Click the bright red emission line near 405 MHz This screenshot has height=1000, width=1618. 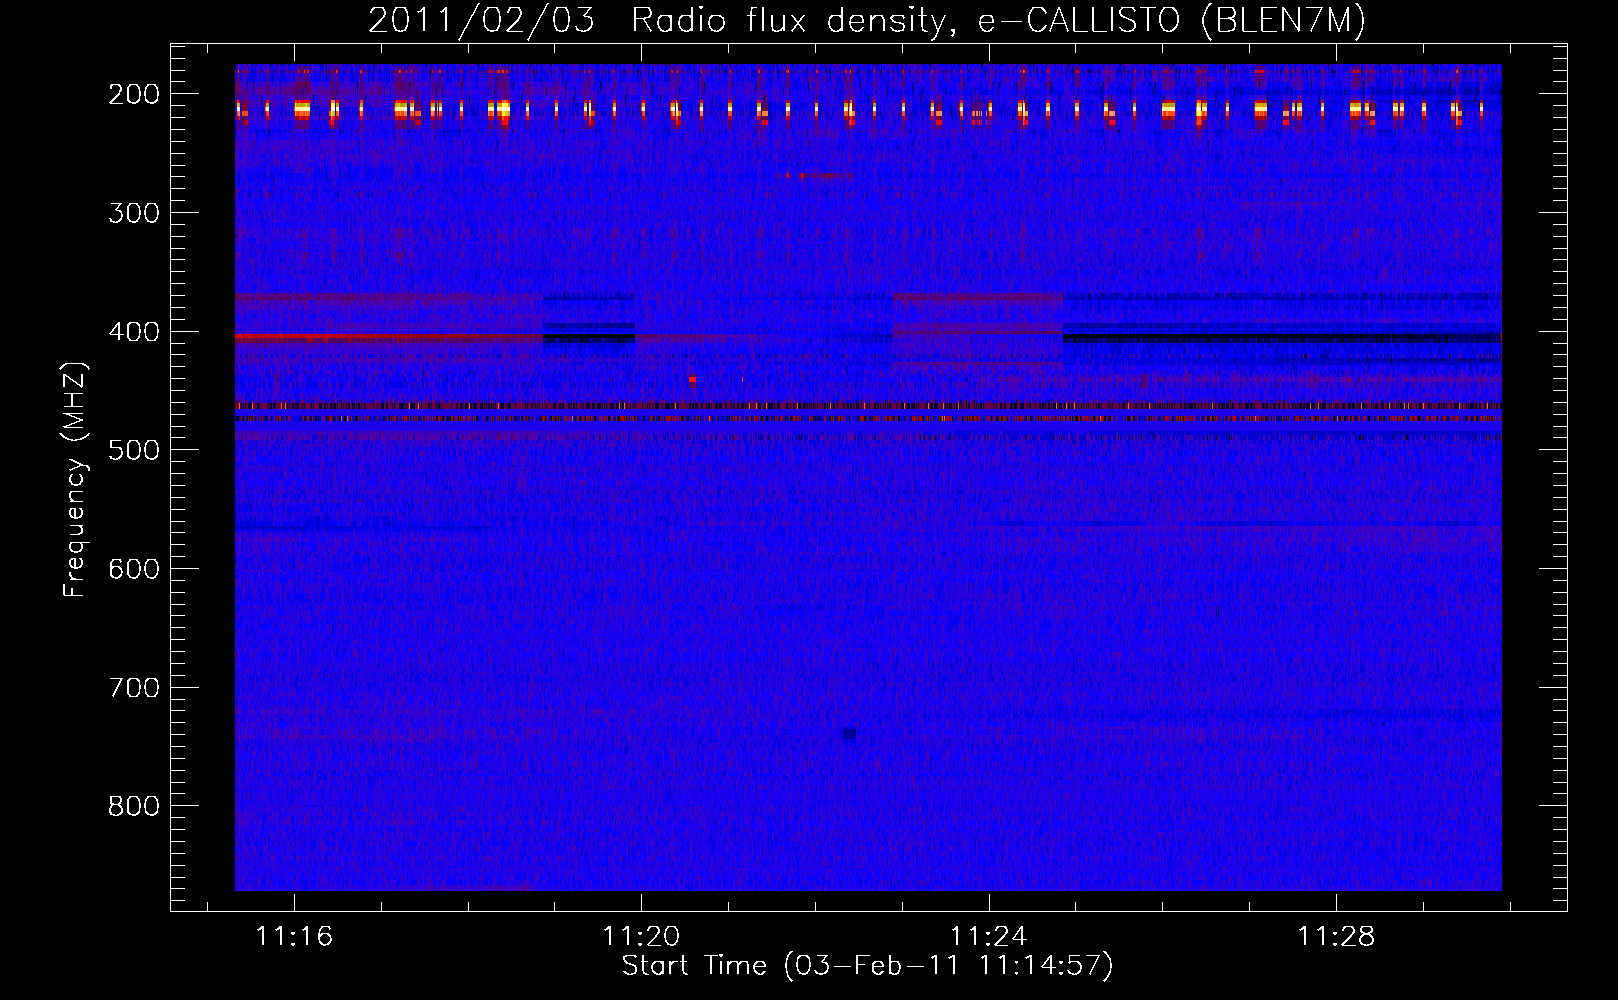pyautogui.click(x=390, y=337)
